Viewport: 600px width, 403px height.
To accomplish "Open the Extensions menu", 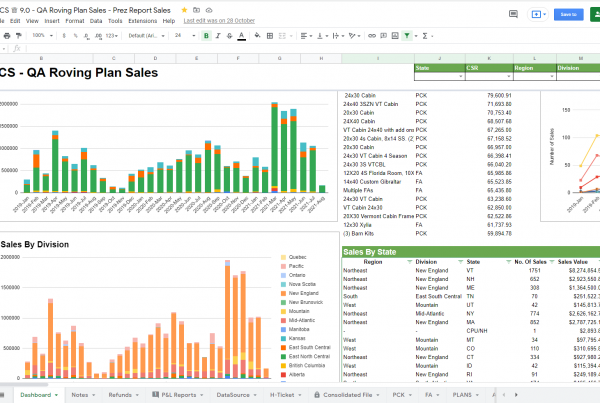I will (x=142, y=20).
